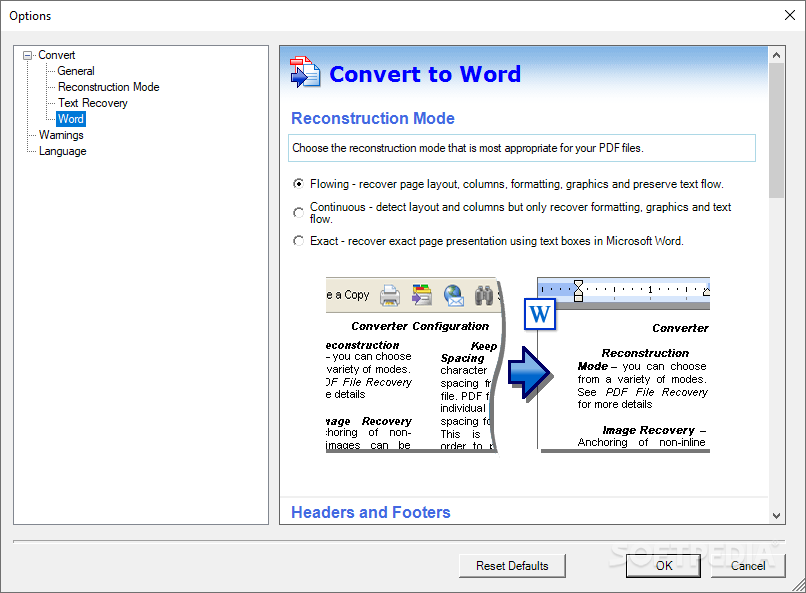This screenshot has width=806, height=593.
Task: Select the Continuous reconstruction mode radio
Action: [298, 212]
